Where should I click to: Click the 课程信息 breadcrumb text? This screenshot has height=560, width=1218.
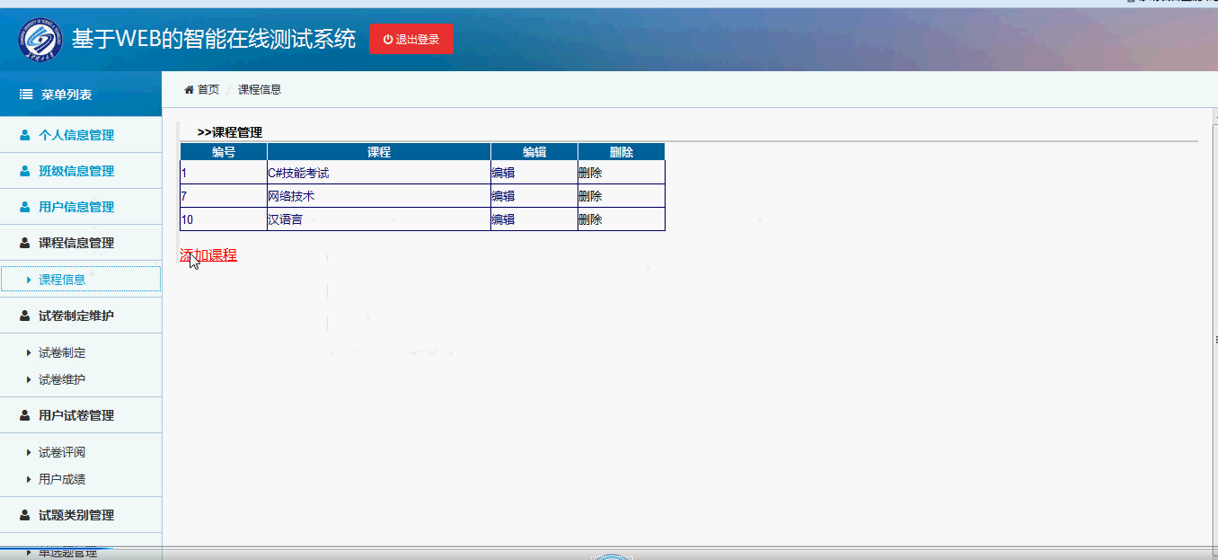tap(259, 90)
